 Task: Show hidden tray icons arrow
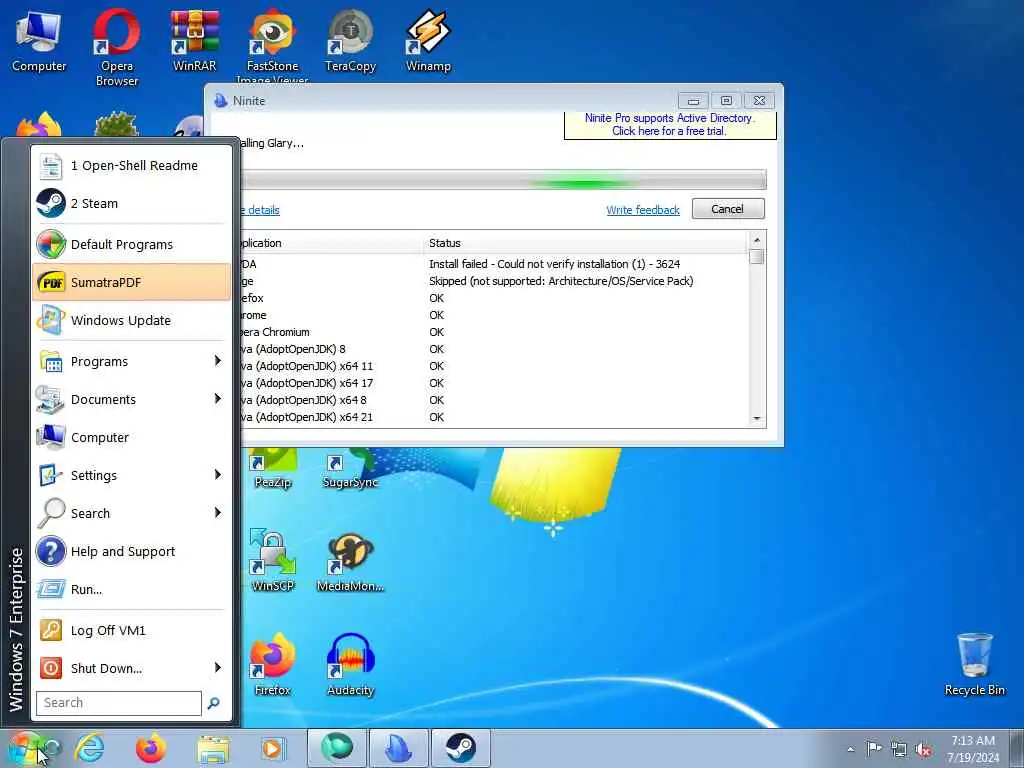tap(850, 749)
